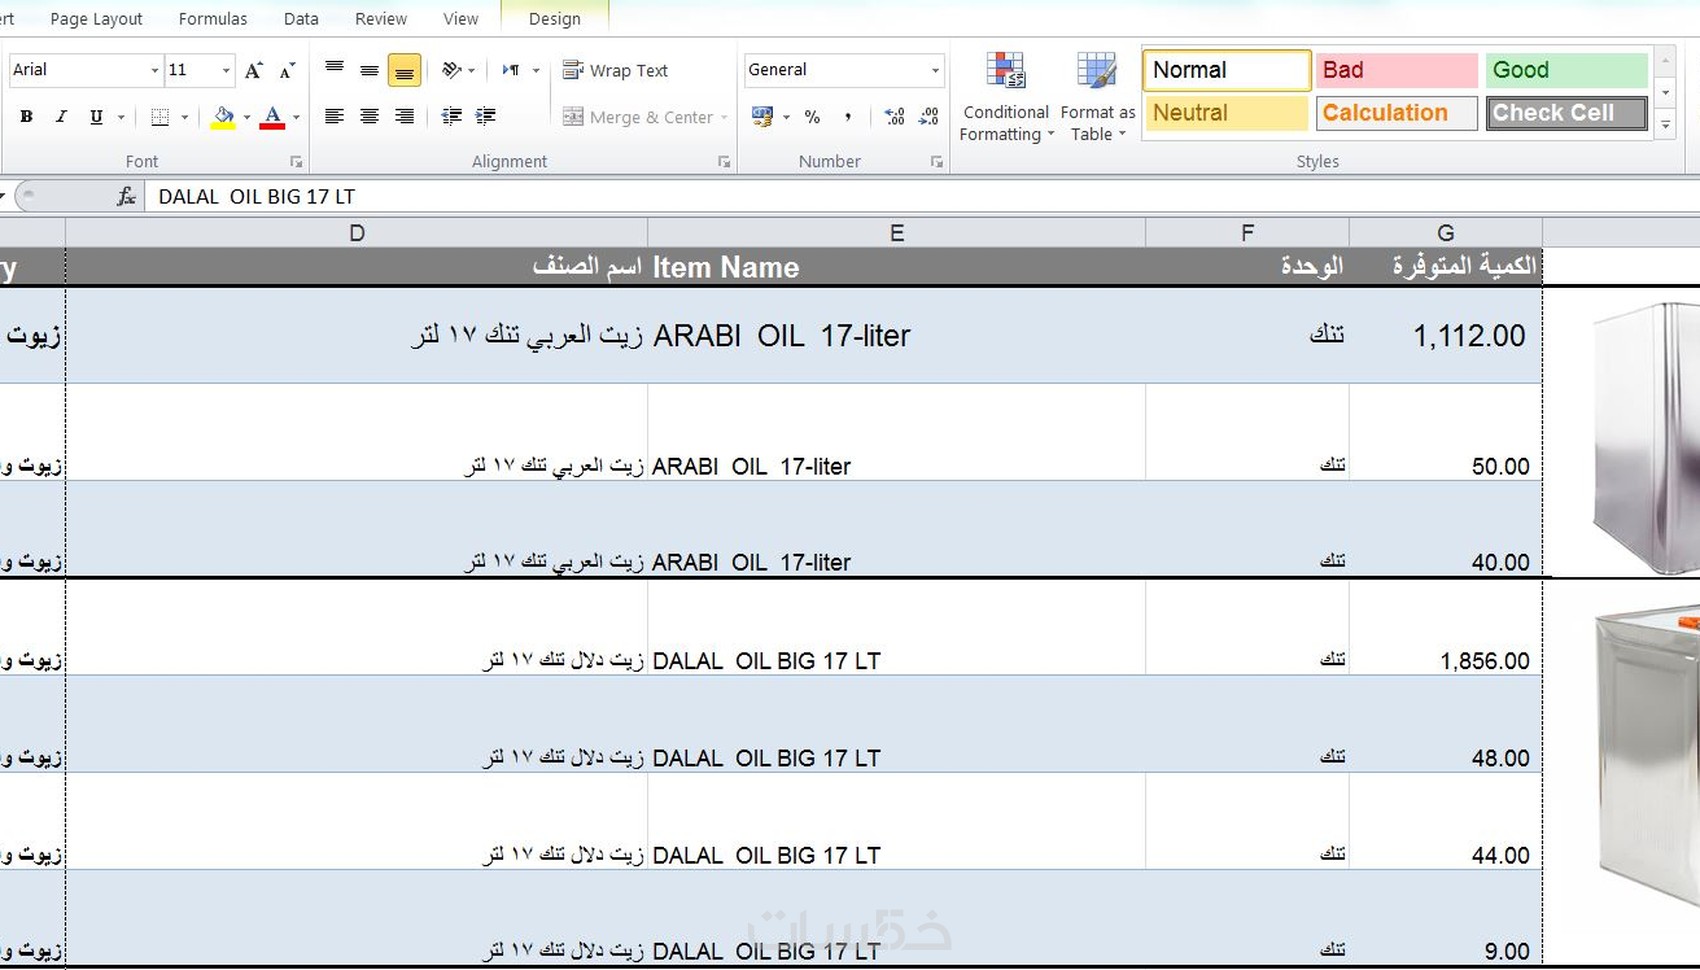Click the Decrease Decimal icon
Image resolution: width=1700 pixels, height=970 pixels.
pyautogui.click(x=929, y=117)
